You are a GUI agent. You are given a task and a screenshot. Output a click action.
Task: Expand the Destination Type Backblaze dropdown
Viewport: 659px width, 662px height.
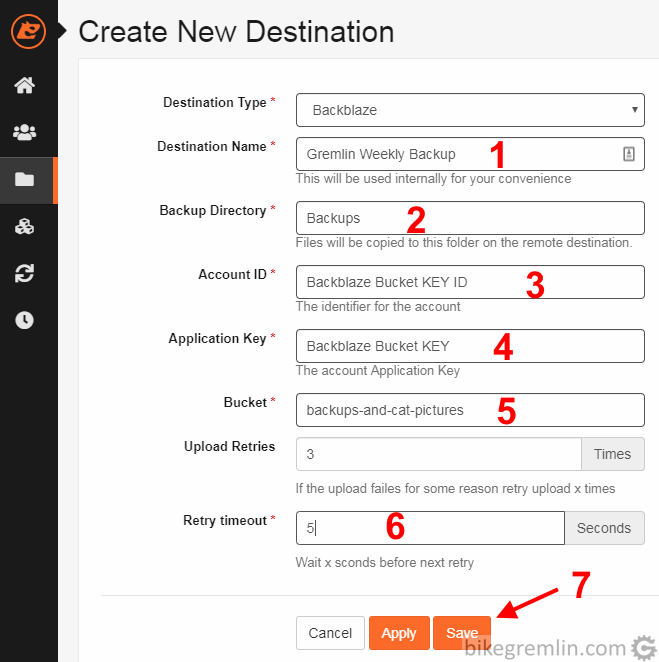point(470,110)
